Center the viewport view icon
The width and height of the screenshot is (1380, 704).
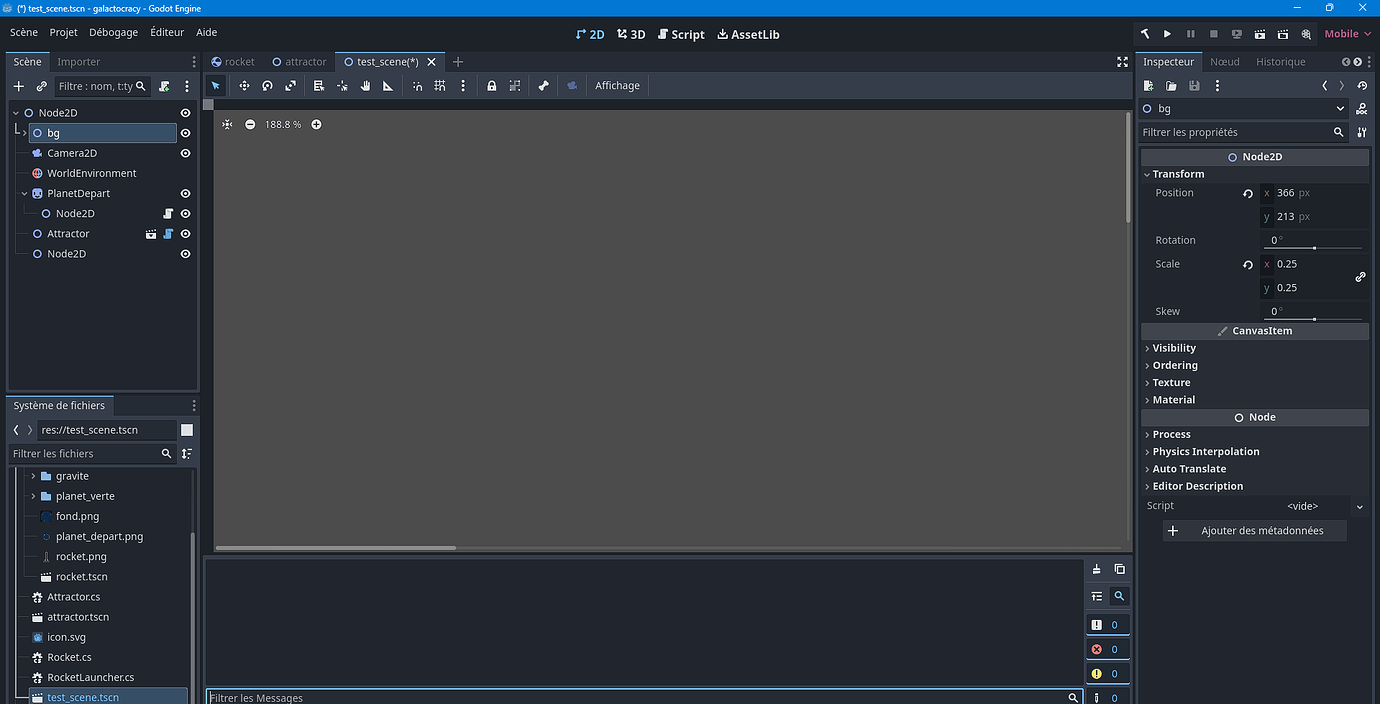[x=227, y=124]
